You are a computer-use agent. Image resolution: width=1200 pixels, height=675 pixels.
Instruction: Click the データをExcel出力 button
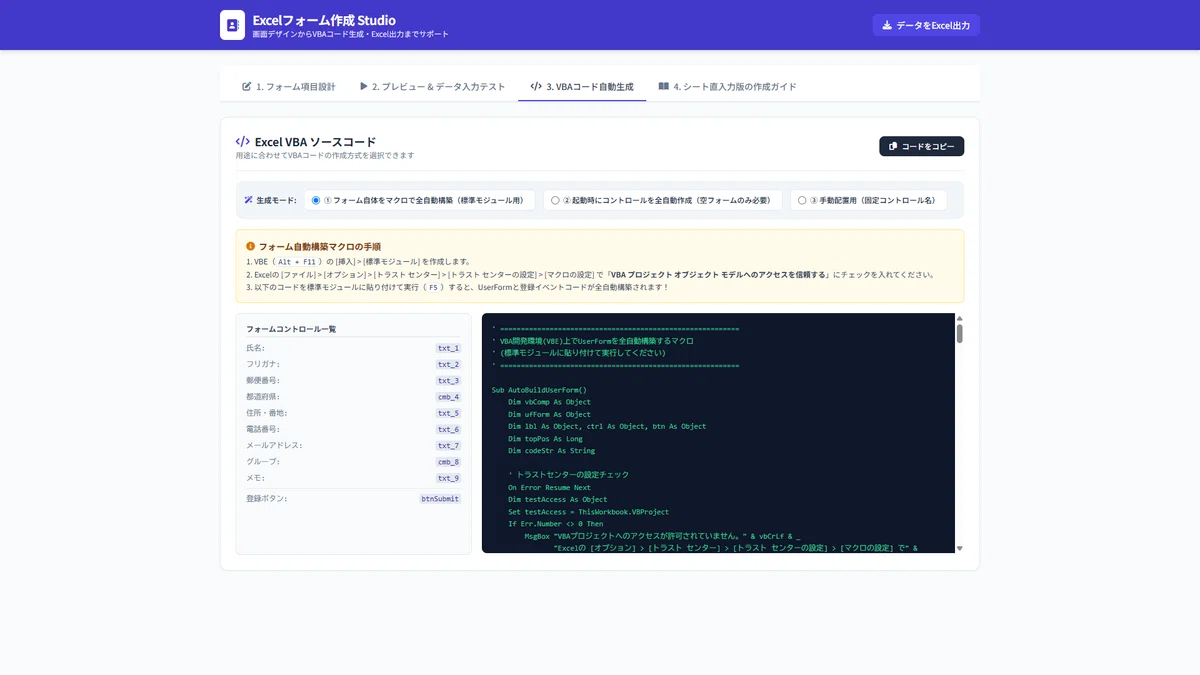pyautogui.click(x=926, y=25)
